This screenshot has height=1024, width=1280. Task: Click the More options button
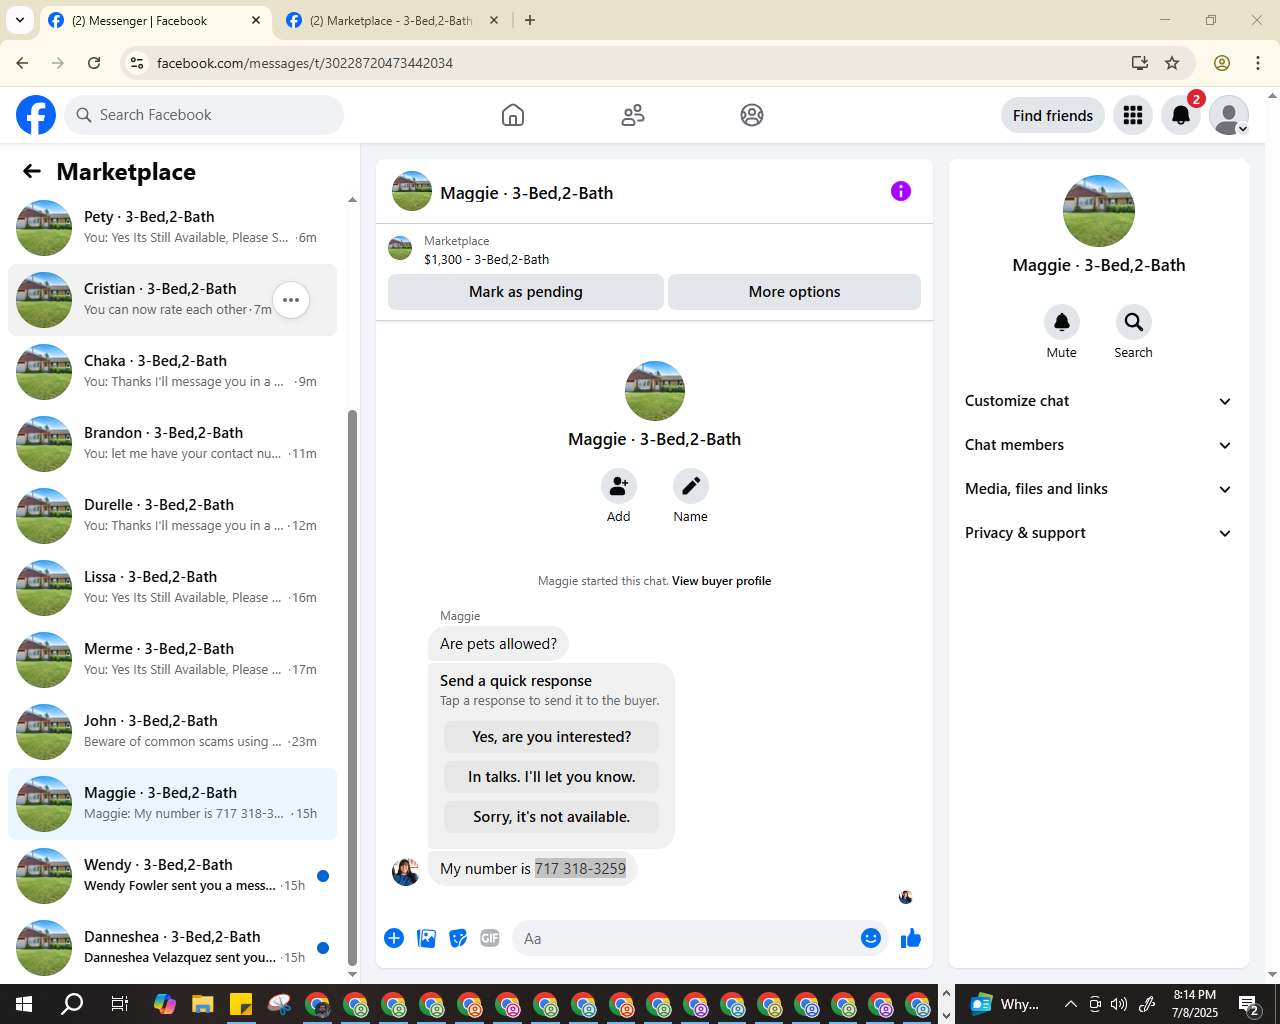point(794,292)
